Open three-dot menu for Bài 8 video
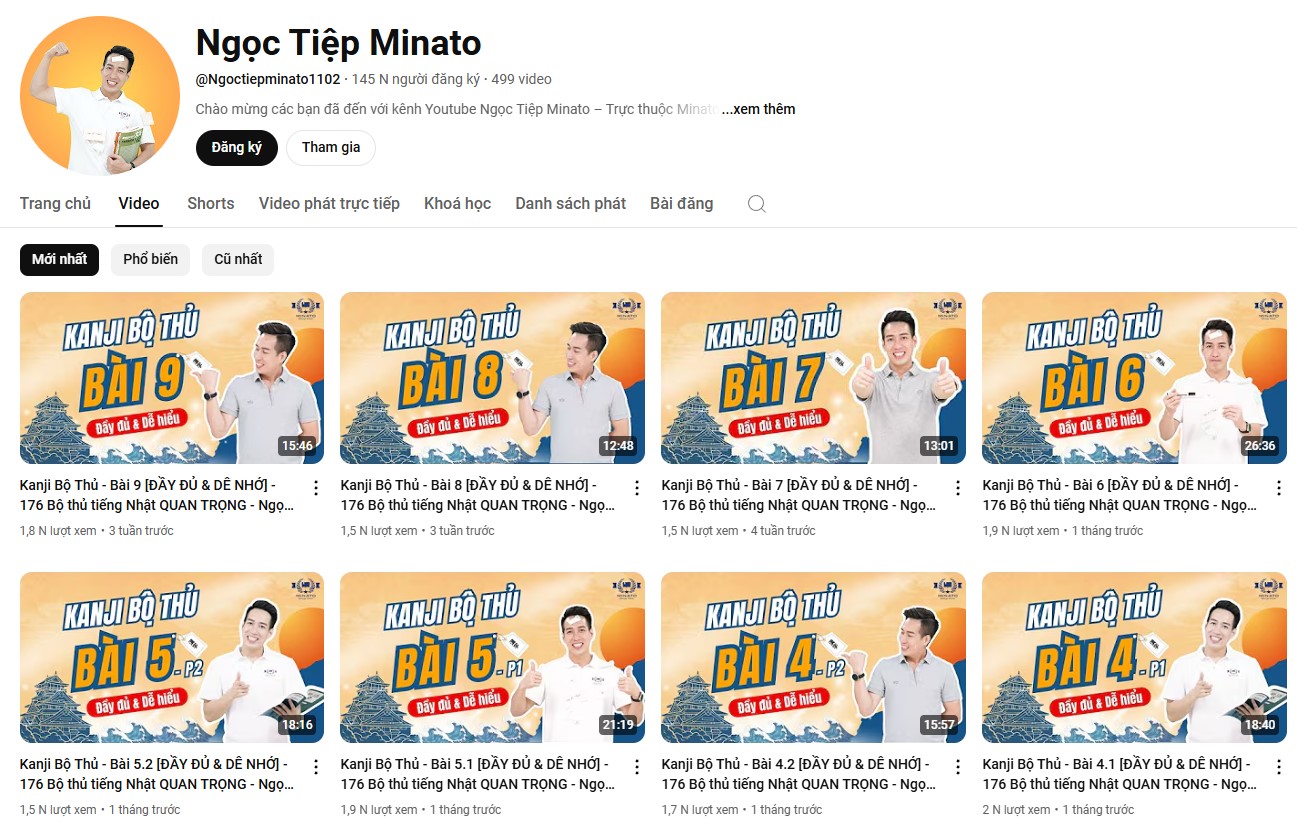 tap(637, 488)
